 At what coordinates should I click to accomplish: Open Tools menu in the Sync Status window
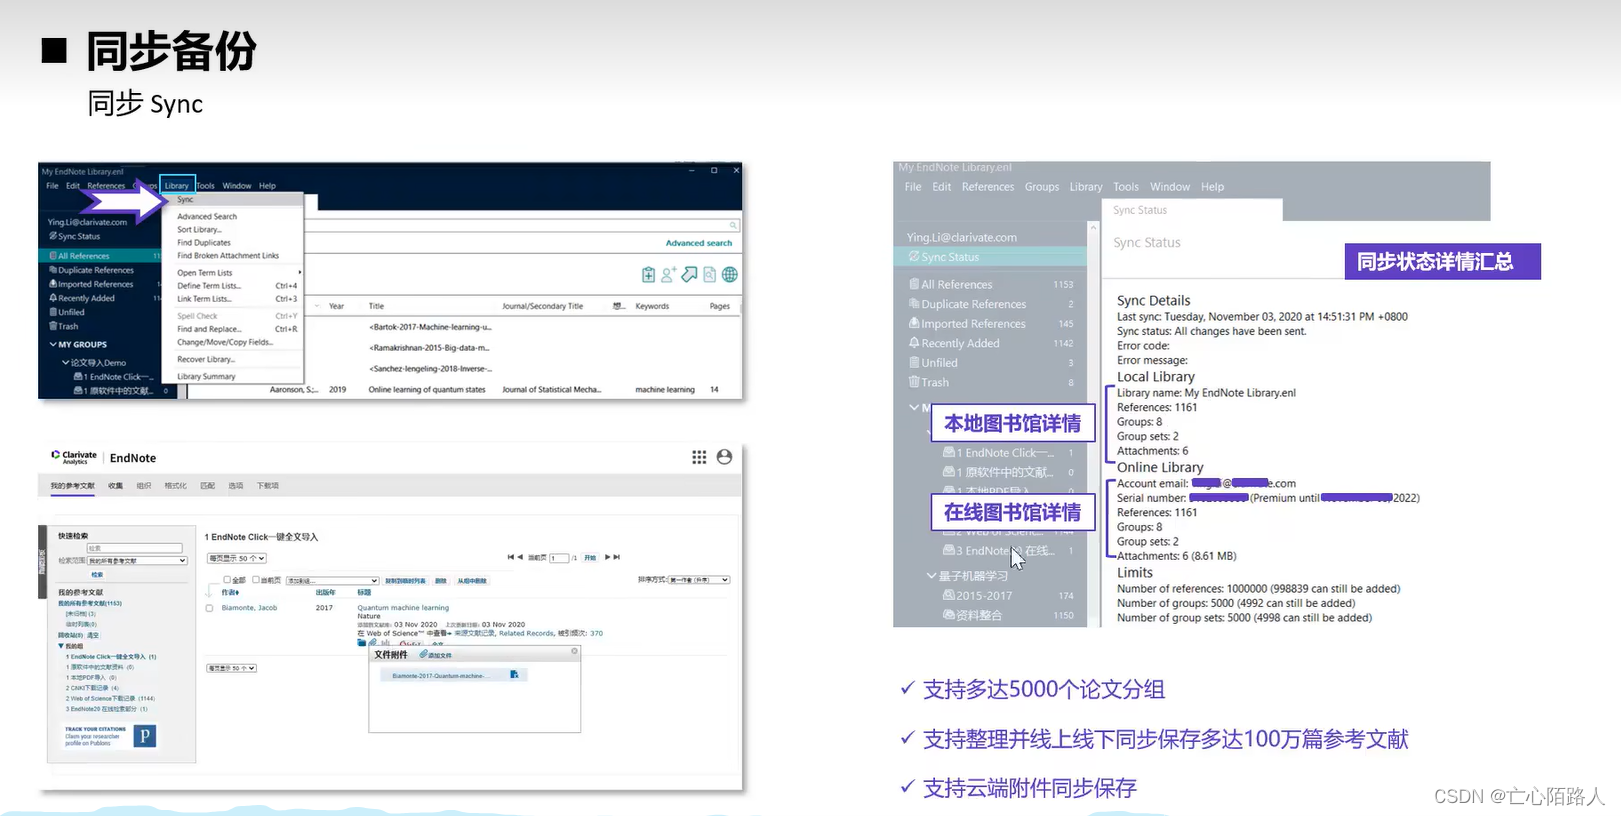pyautogui.click(x=1126, y=187)
